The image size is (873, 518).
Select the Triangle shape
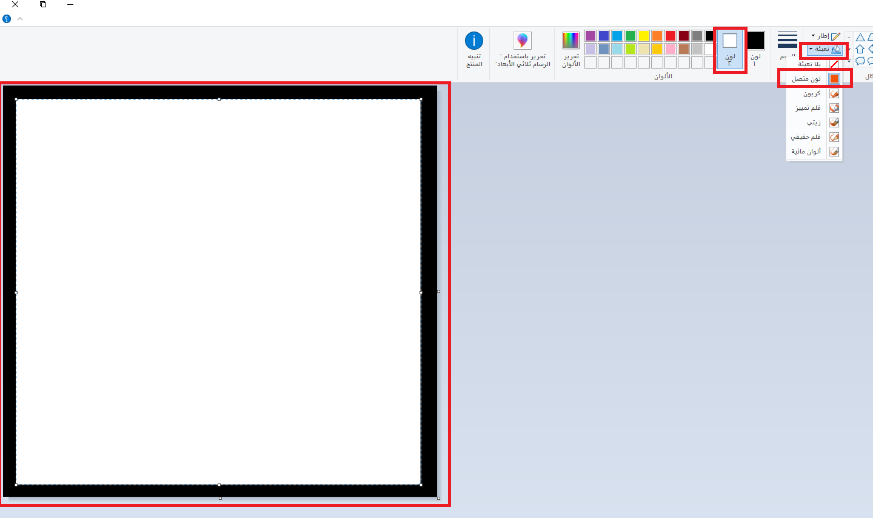click(x=860, y=37)
